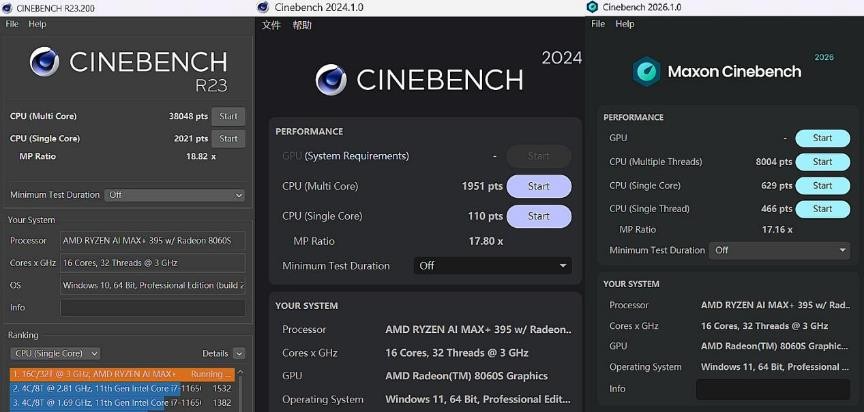This screenshot has width=864, height=412.
Task: Start CPU Single Core test in R23
Action: click(x=228, y=139)
